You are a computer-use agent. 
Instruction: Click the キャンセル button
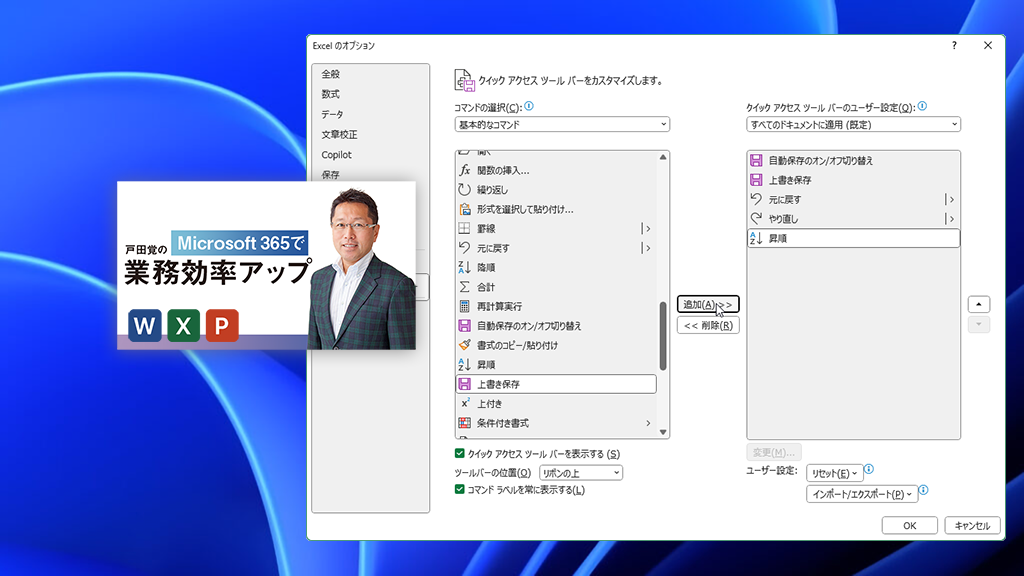click(972, 525)
